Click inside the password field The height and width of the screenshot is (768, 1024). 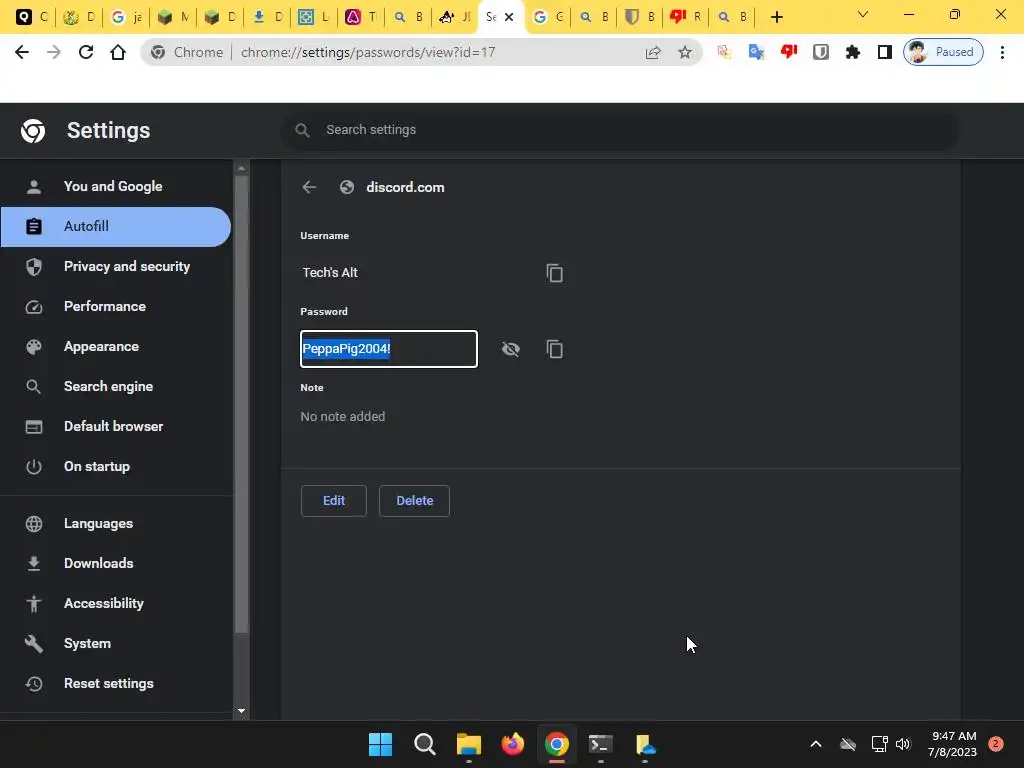point(389,349)
